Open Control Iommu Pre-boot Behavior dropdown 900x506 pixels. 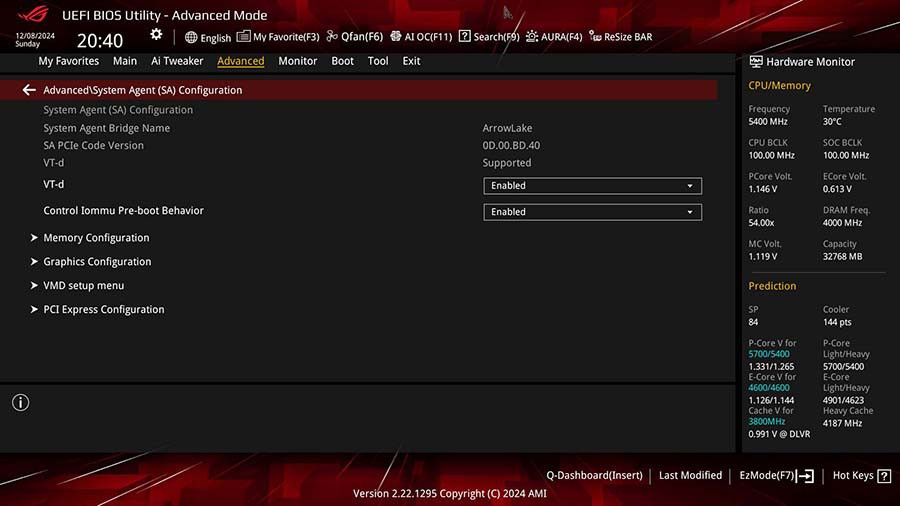click(x=592, y=212)
